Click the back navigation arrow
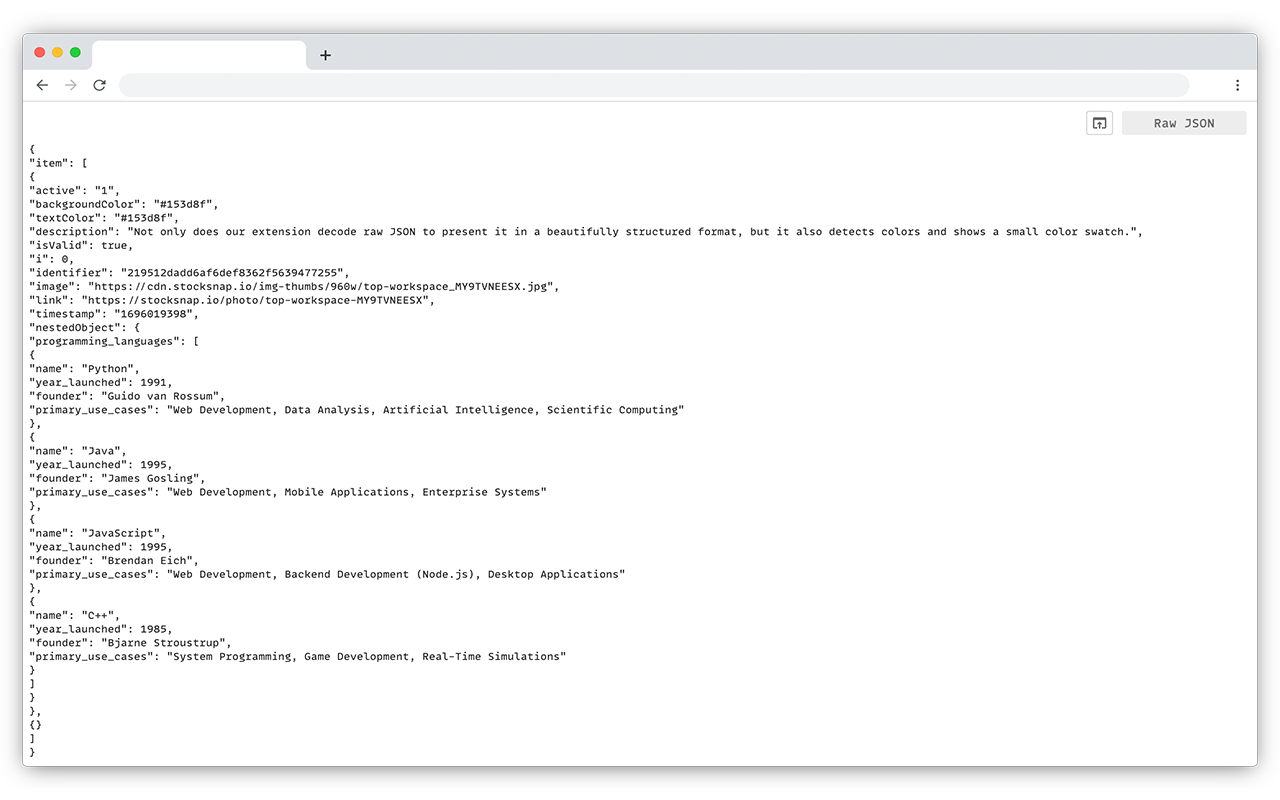 click(x=42, y=85)
